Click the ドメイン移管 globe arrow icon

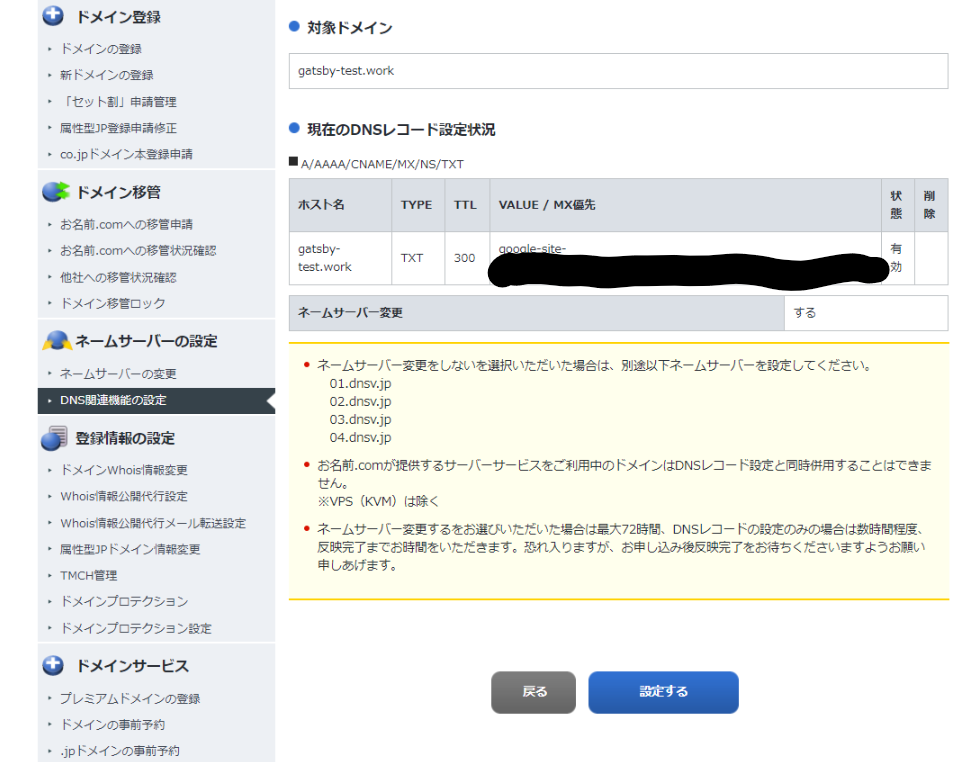point(56,191)
